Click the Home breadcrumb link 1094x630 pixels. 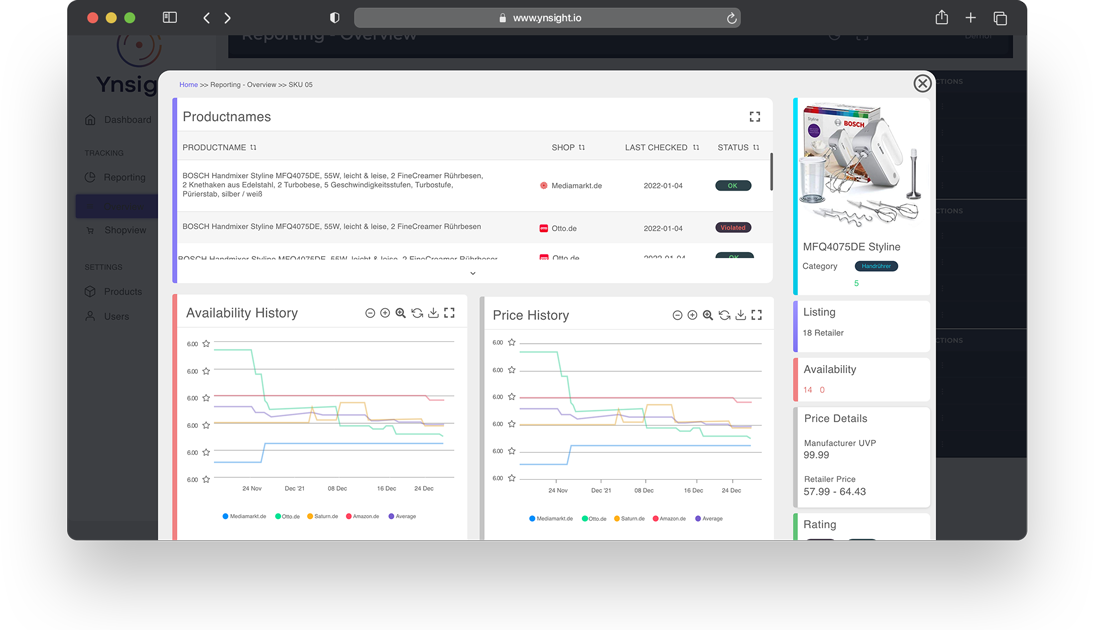(x=188, y=85)
